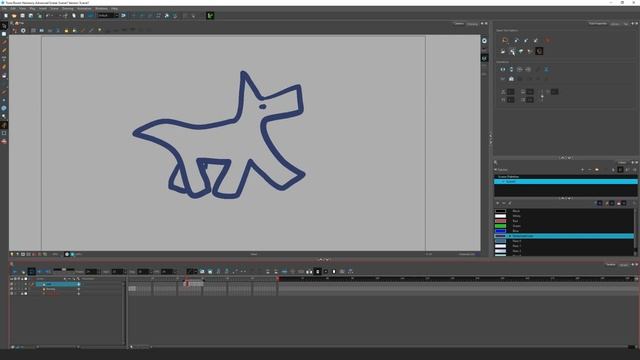Screen dimensions: 640x360
Task: Switch to the Colour tab
Action: click(x=622, y=162)
